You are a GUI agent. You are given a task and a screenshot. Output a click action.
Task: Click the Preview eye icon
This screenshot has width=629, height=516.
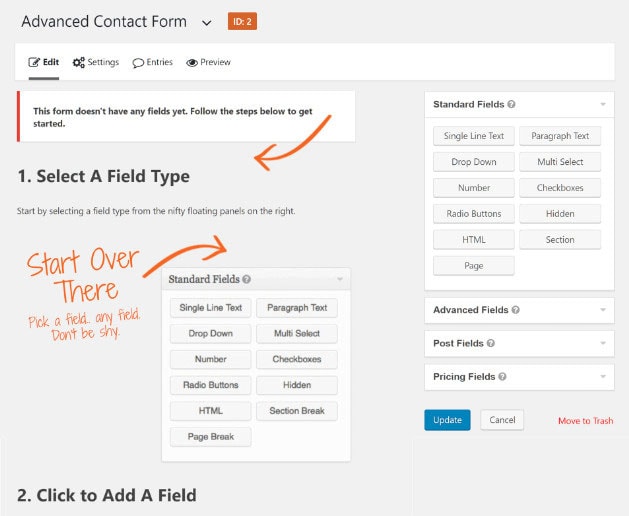192,62
